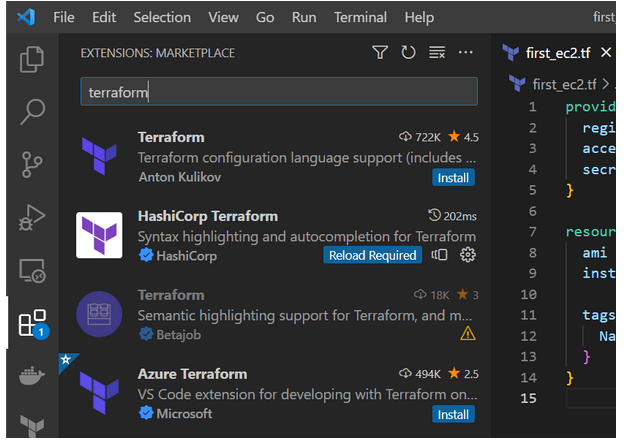Click Syntax highlighting and autocompletion description

[307, 236]
